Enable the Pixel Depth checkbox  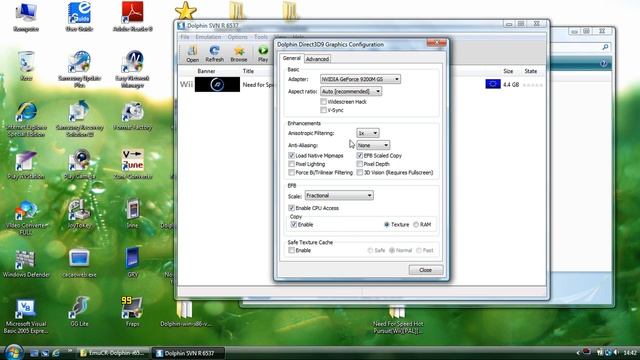pos(360,164)
